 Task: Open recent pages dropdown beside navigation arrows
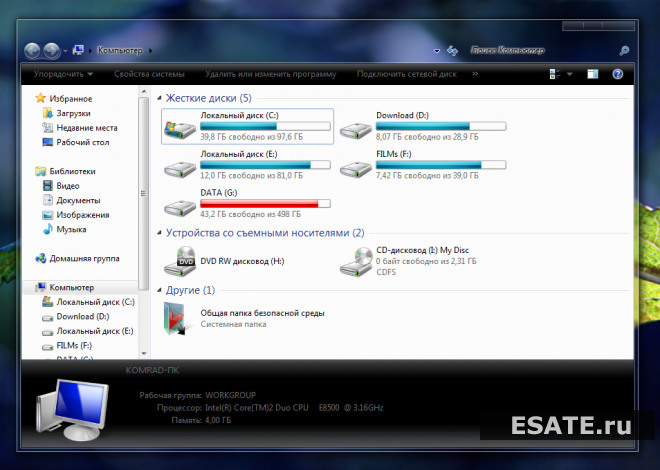[65, 51]
